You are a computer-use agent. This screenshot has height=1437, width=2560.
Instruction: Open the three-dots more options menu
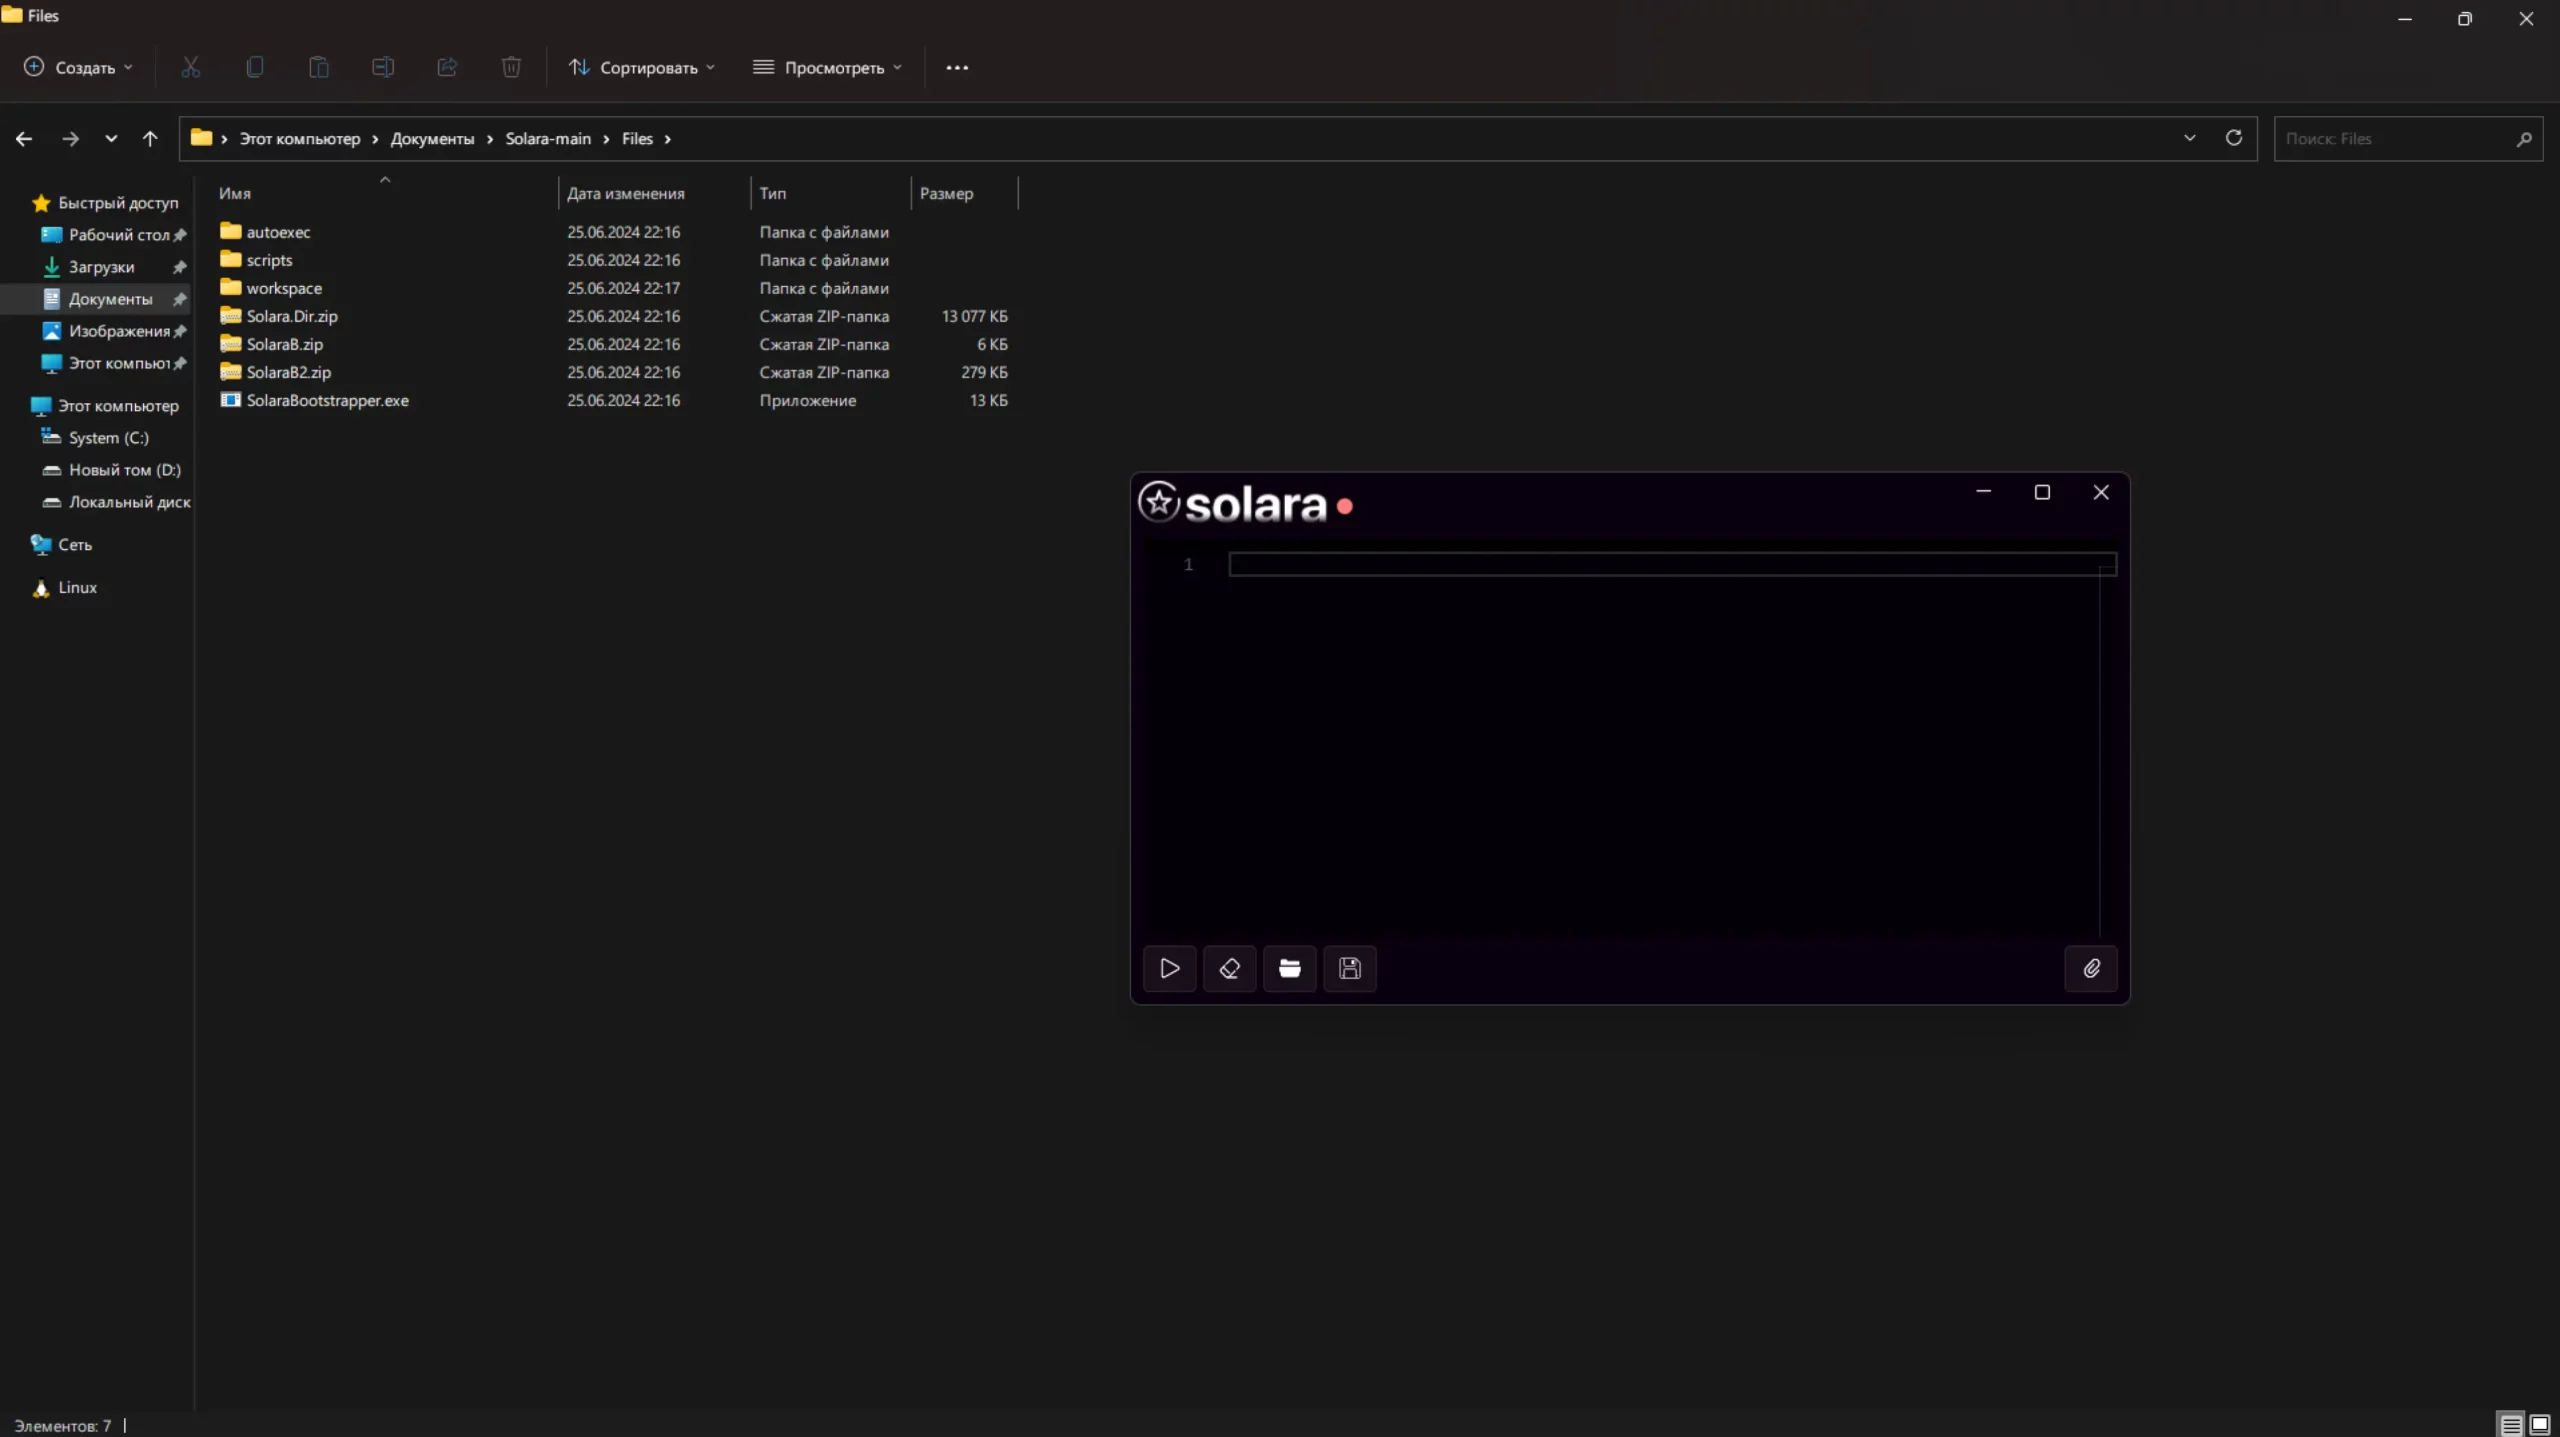point(957,67)
